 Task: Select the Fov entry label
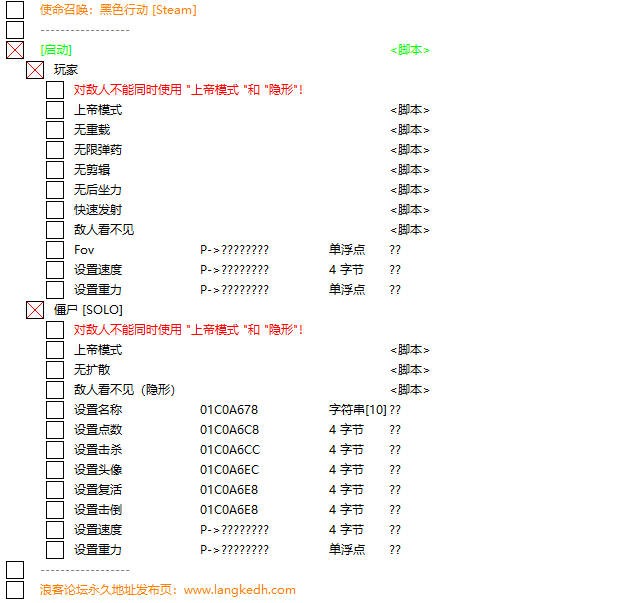[84, 250]
